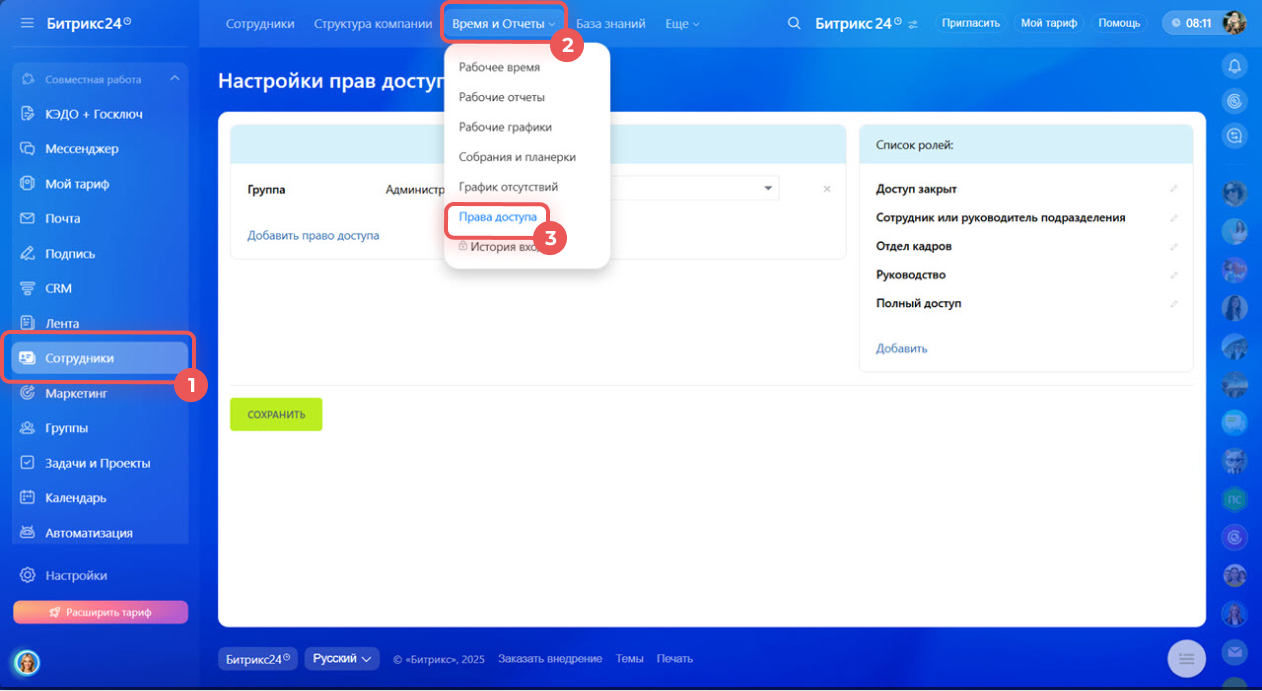
Task: Edit the Отдел кадров role pencil icon
Action: coord(1174,246)
